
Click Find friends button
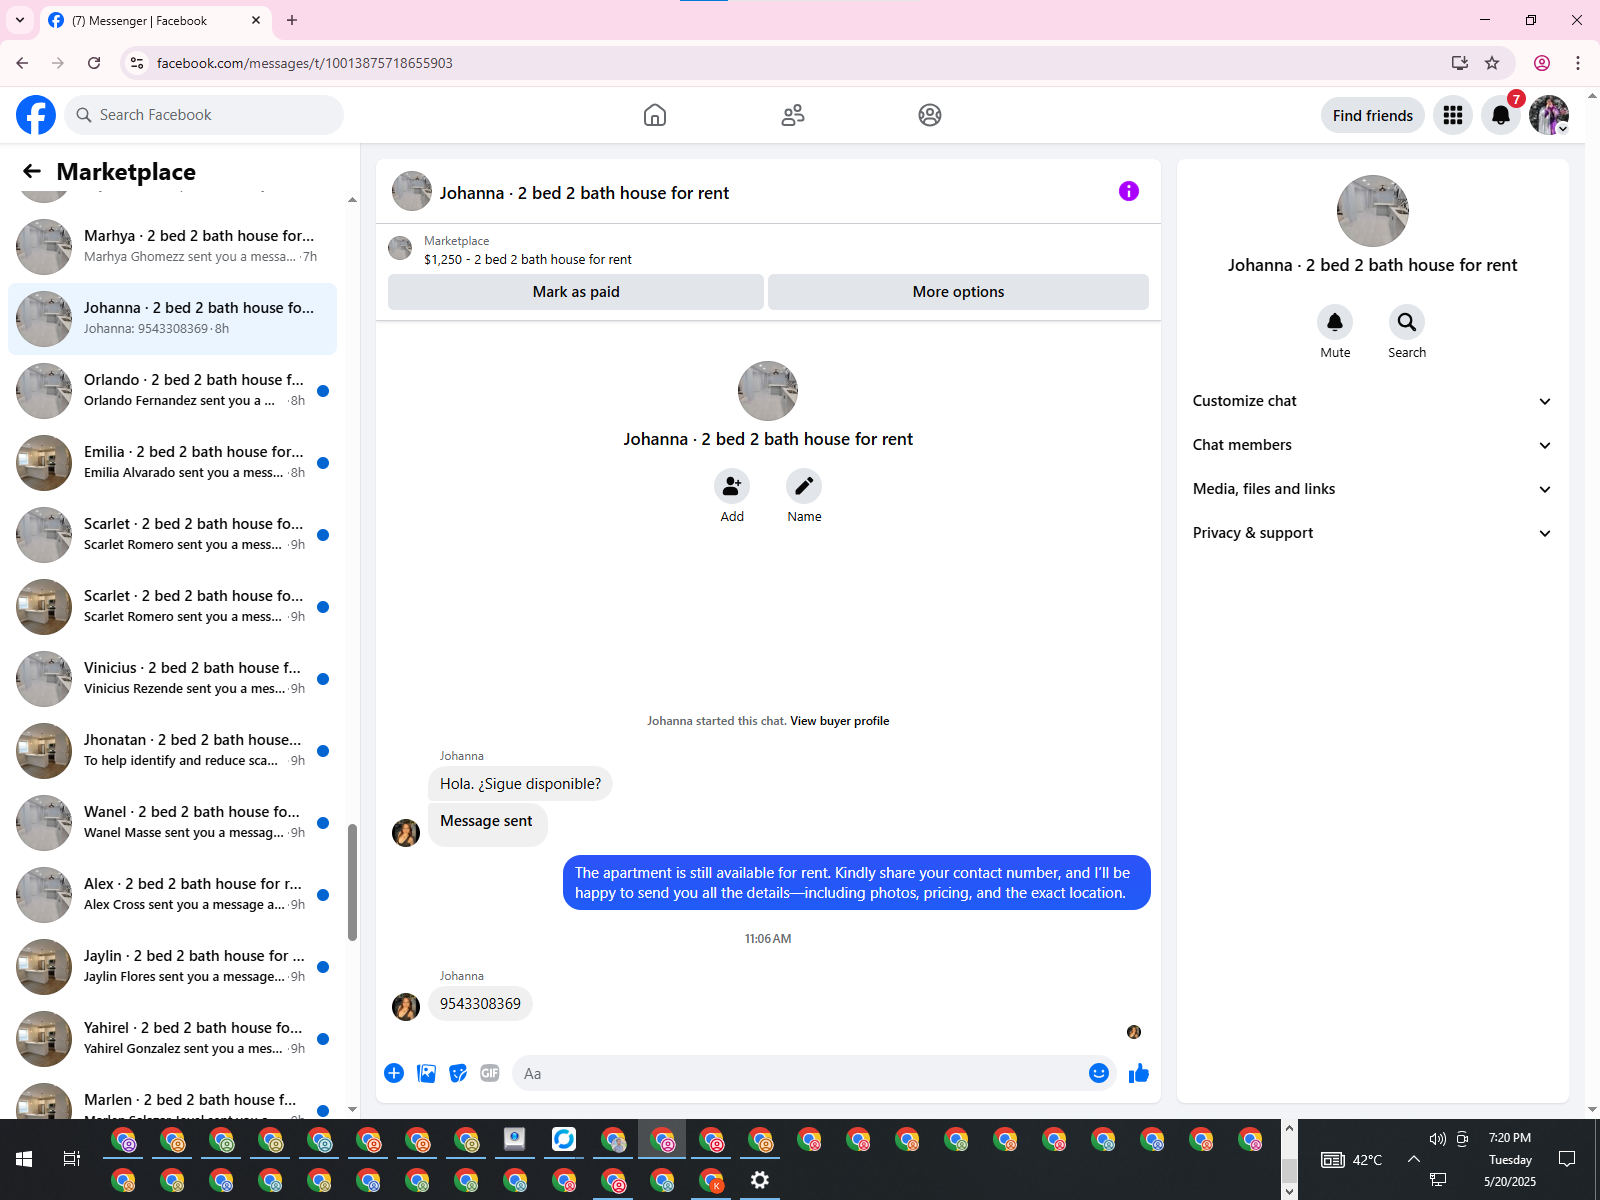1372,115
